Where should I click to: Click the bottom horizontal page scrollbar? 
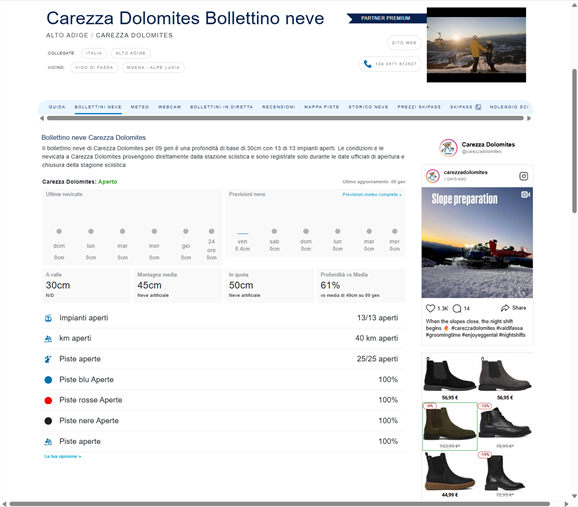tap(279, 504)
